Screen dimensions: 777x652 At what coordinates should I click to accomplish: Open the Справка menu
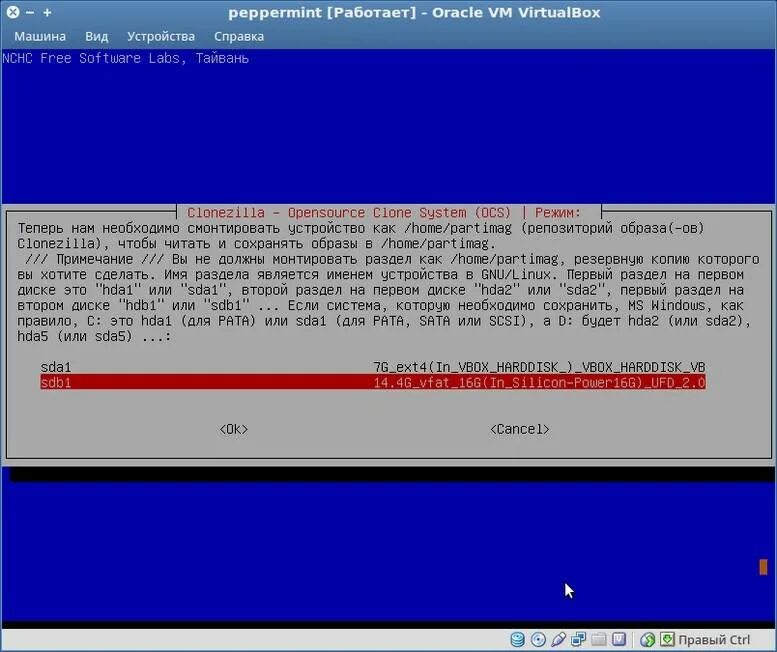pos(239,37)
